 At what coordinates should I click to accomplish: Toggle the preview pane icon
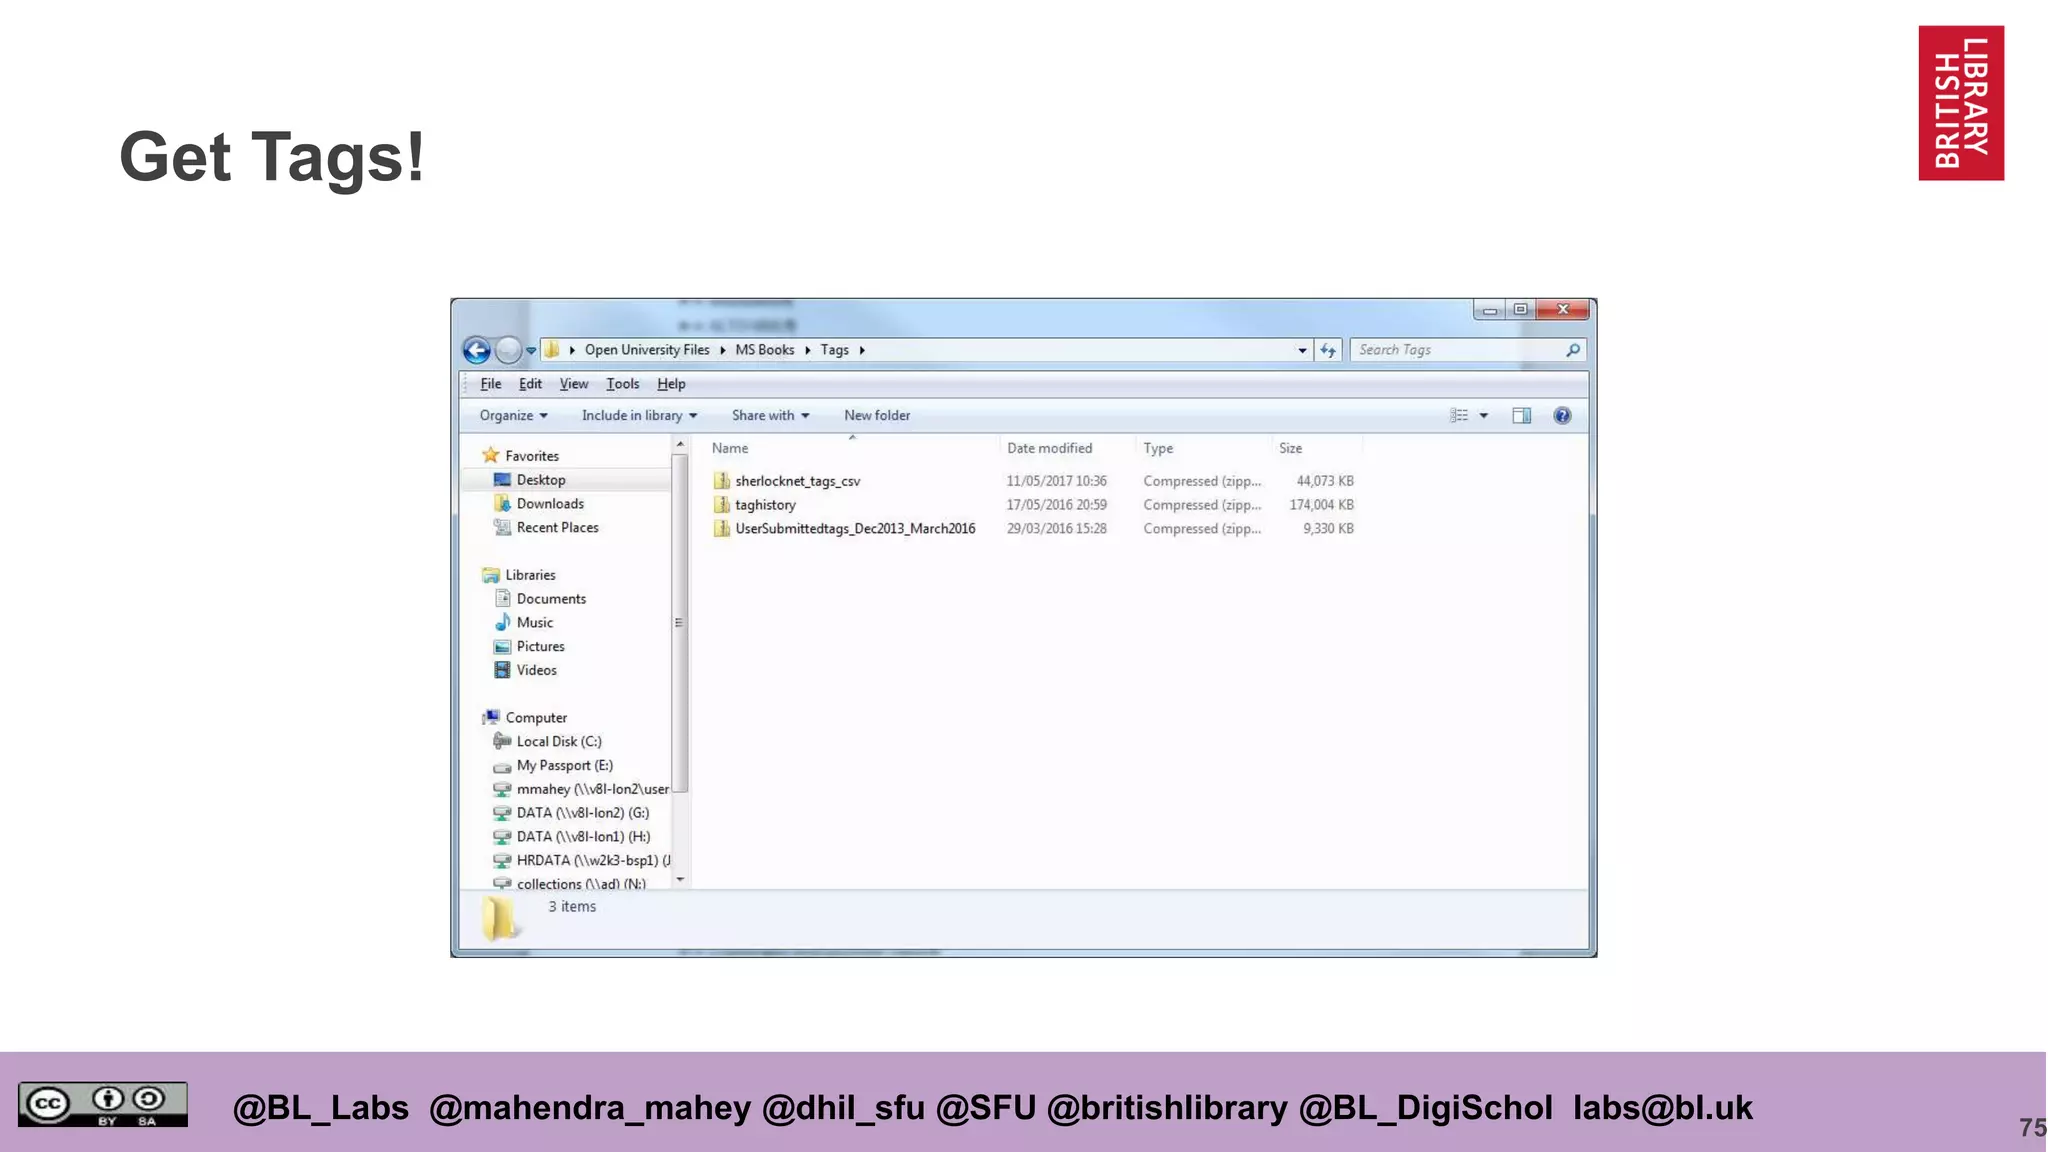click(x=1521, y=416)
